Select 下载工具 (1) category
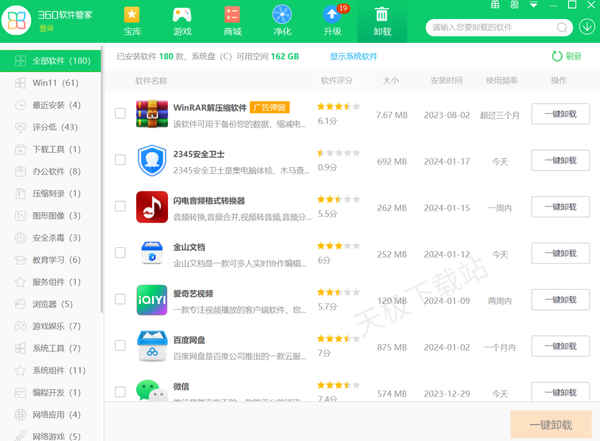The width and height of the screenshot is (600, 441). 51,149
